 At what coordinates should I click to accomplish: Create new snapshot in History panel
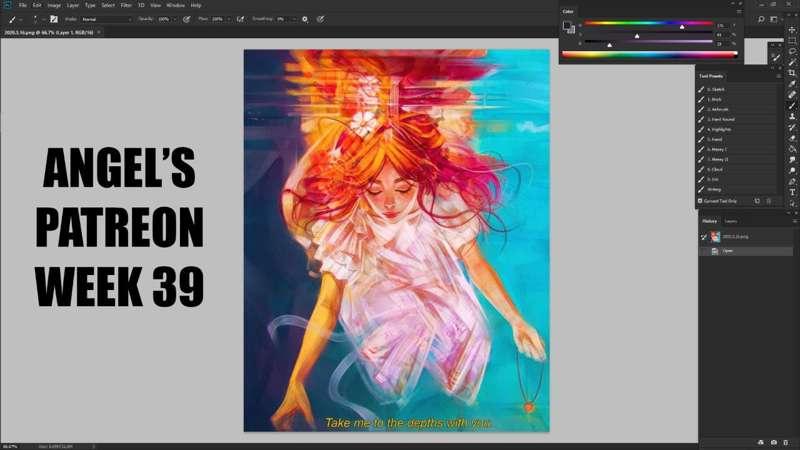click(774, 442)
